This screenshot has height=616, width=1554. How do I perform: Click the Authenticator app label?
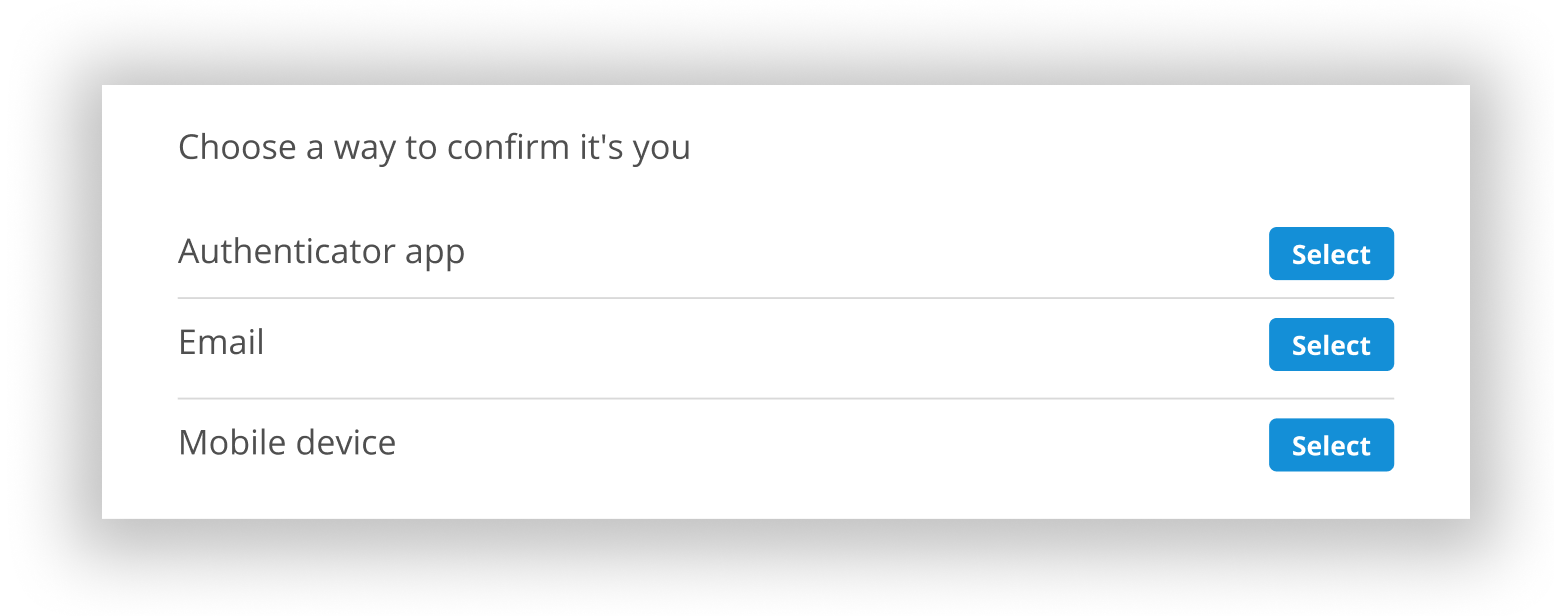pos(321,252)
